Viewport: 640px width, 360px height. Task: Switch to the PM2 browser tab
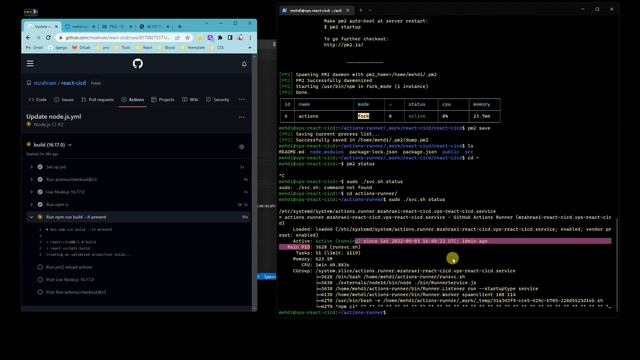(117, 27)
